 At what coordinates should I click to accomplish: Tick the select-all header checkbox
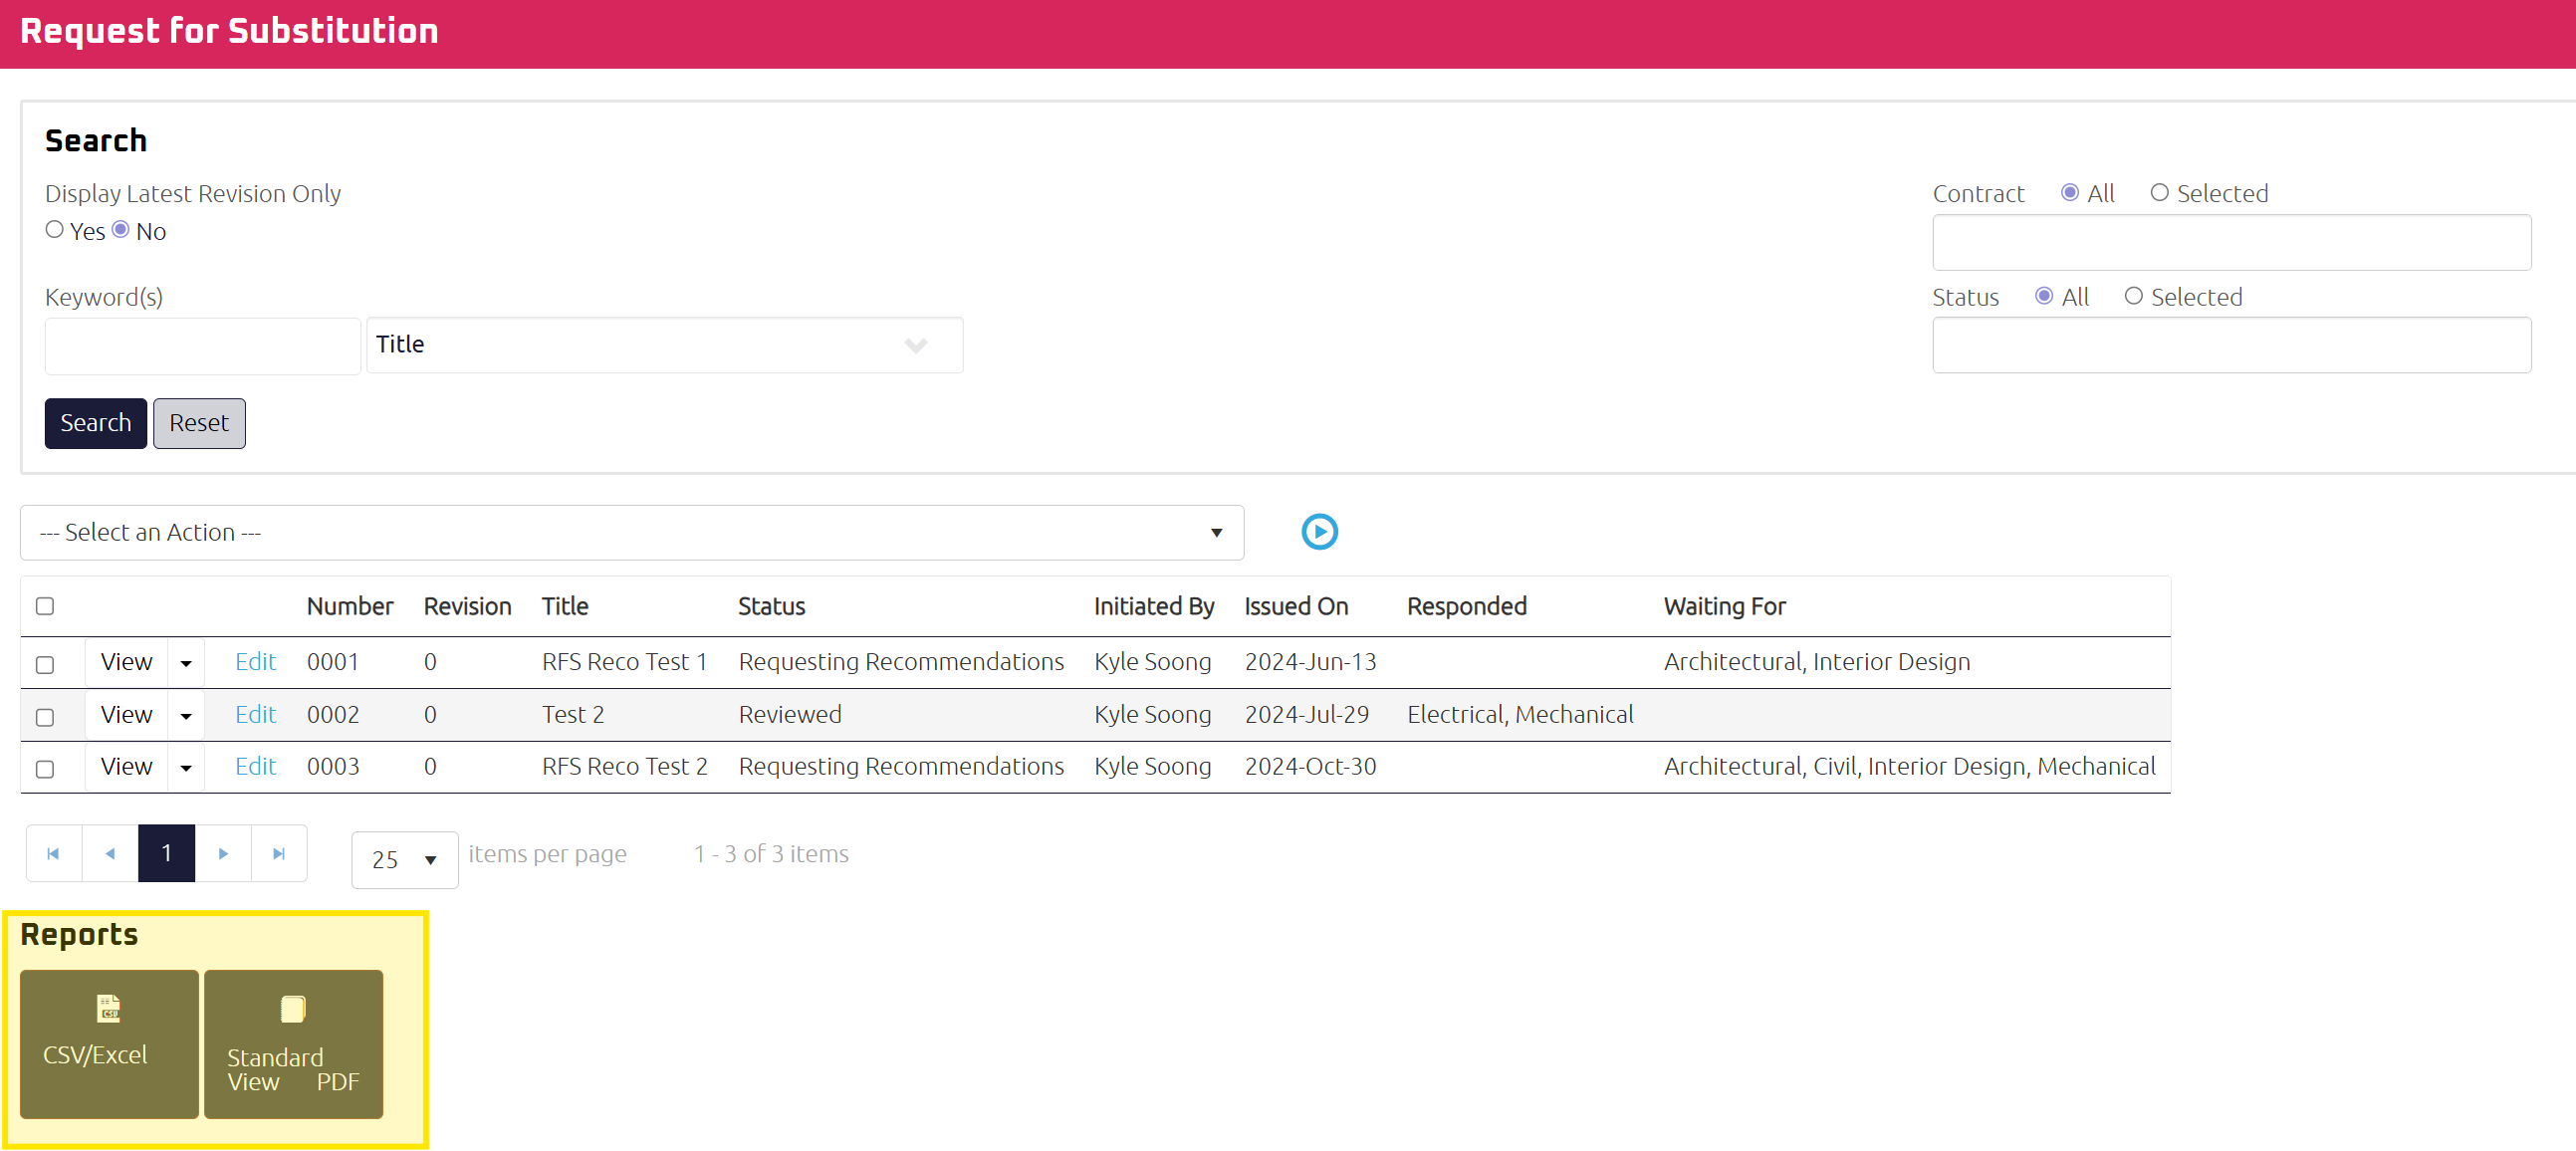[x=45, y=606]
